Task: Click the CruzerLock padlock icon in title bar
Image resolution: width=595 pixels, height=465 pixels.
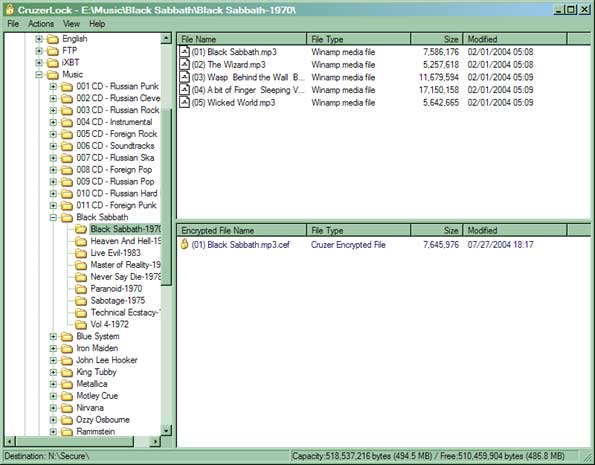Action: pos(9,9)
